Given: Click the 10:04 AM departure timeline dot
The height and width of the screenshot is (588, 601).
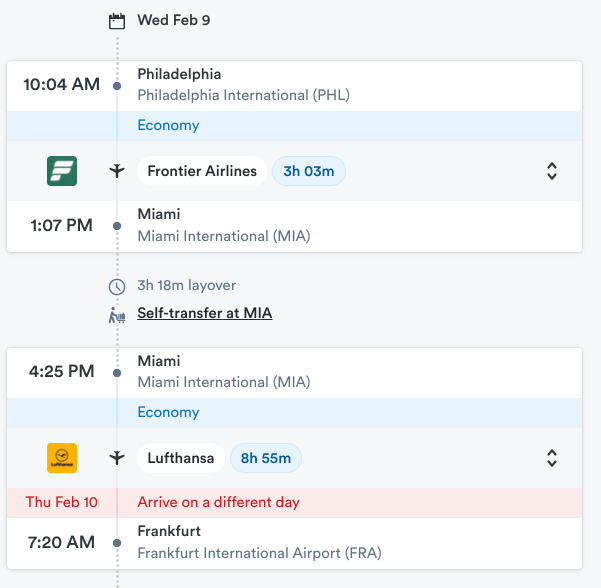Looking at the screenshot, I should (117, 86).
